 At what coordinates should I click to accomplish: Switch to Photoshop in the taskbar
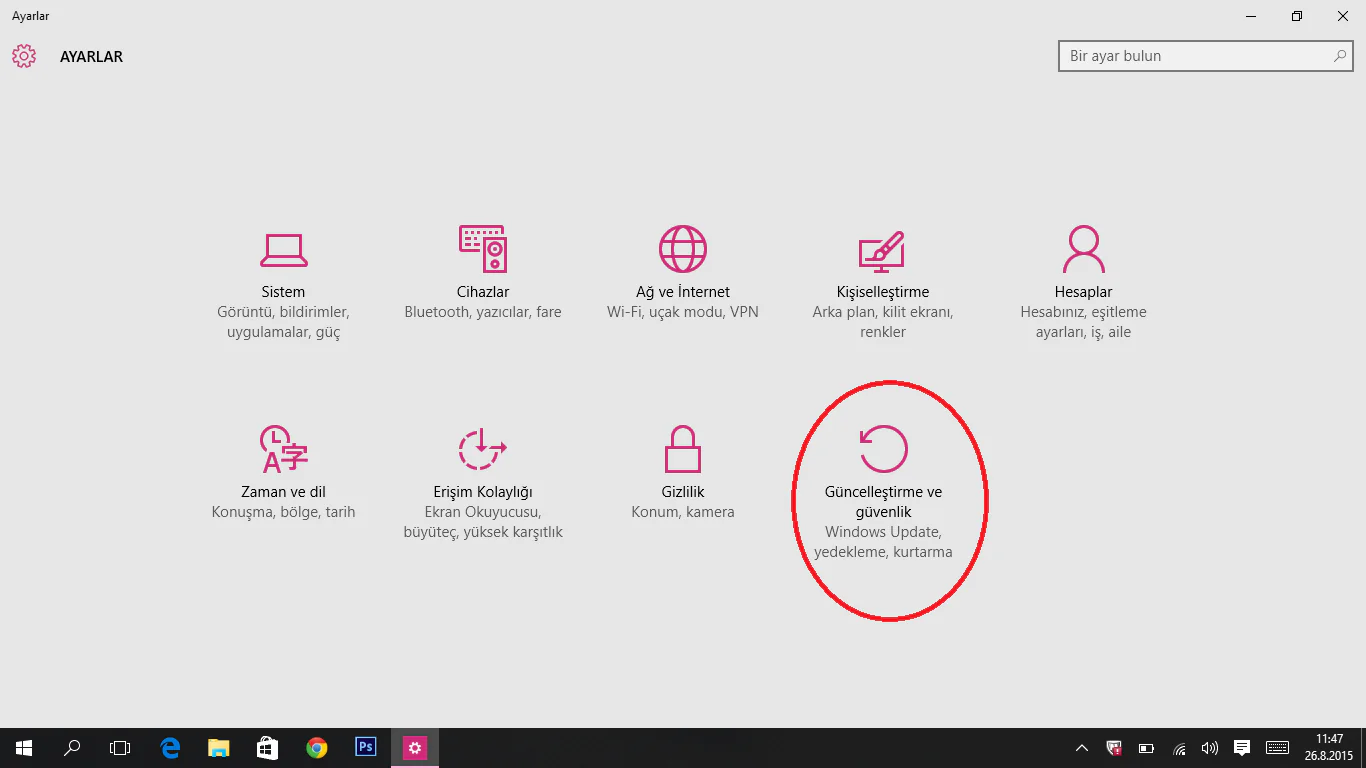tap(366, 747)
